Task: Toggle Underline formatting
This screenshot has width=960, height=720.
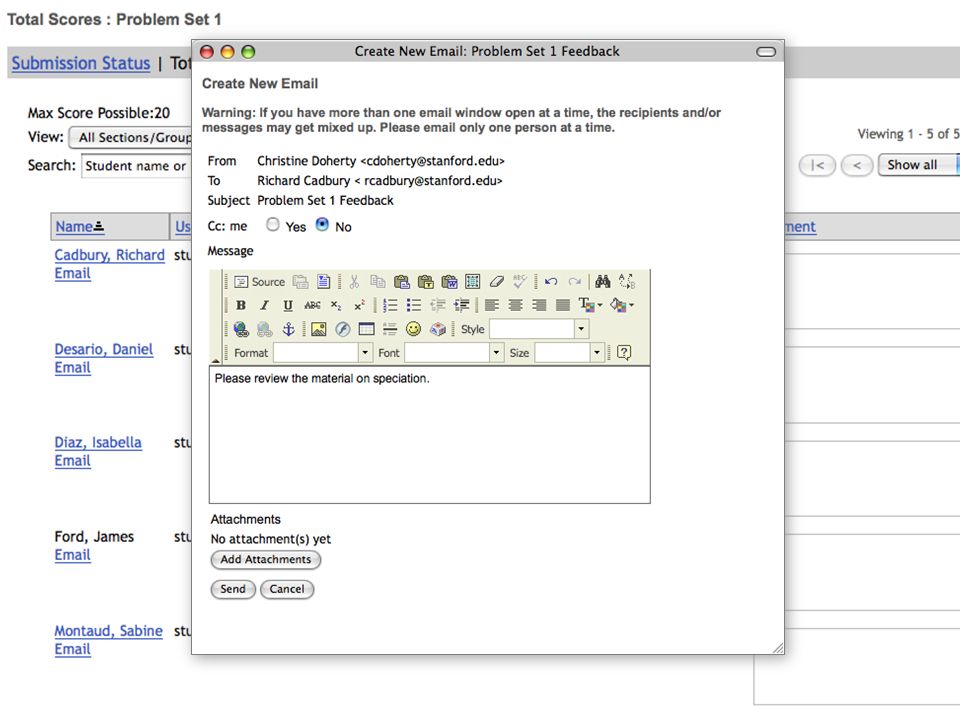Action: pyautogui.click(x=288, y=305)
